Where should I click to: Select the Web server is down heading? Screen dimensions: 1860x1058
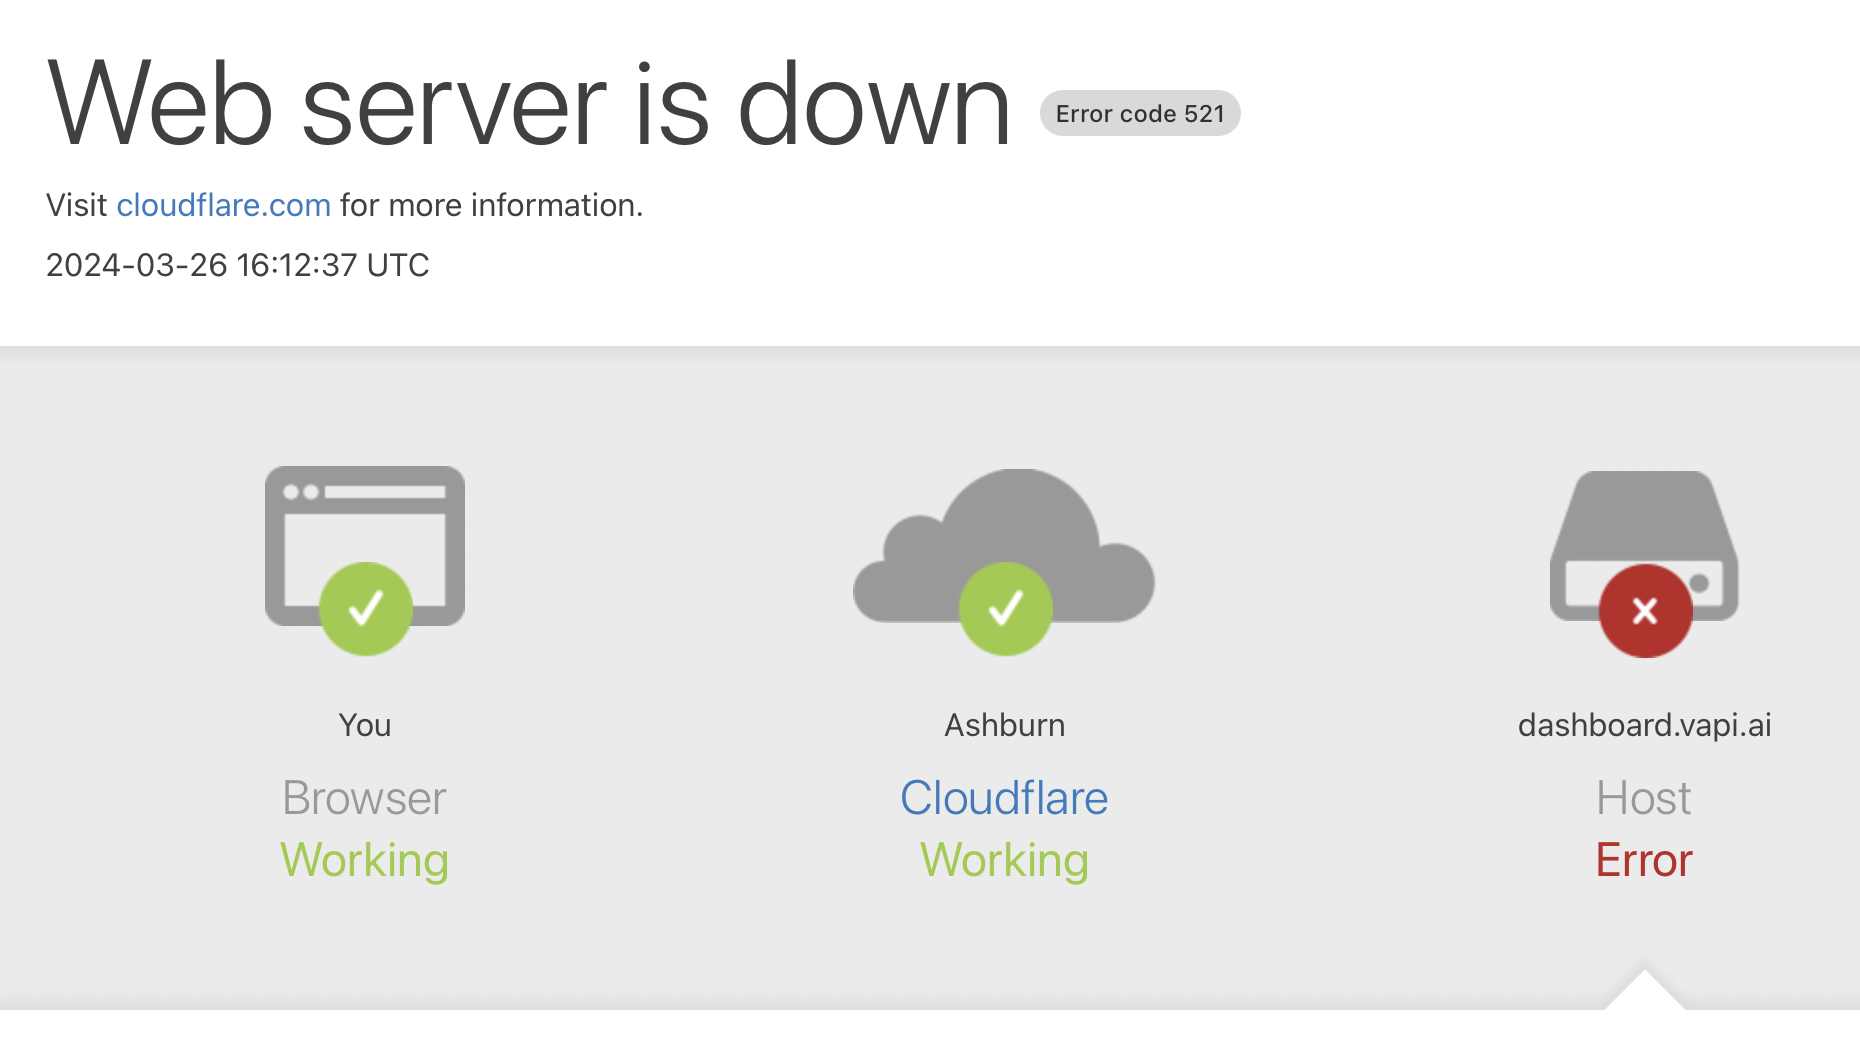click(x=529, y=104)
